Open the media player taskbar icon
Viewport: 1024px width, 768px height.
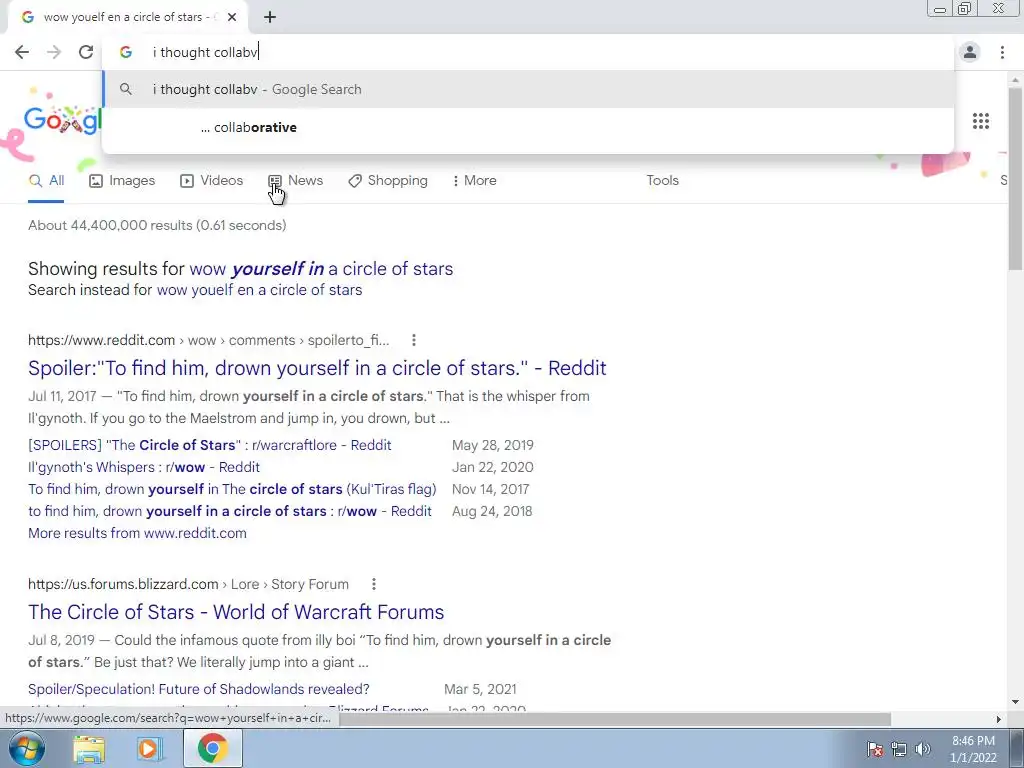[149, 748]
